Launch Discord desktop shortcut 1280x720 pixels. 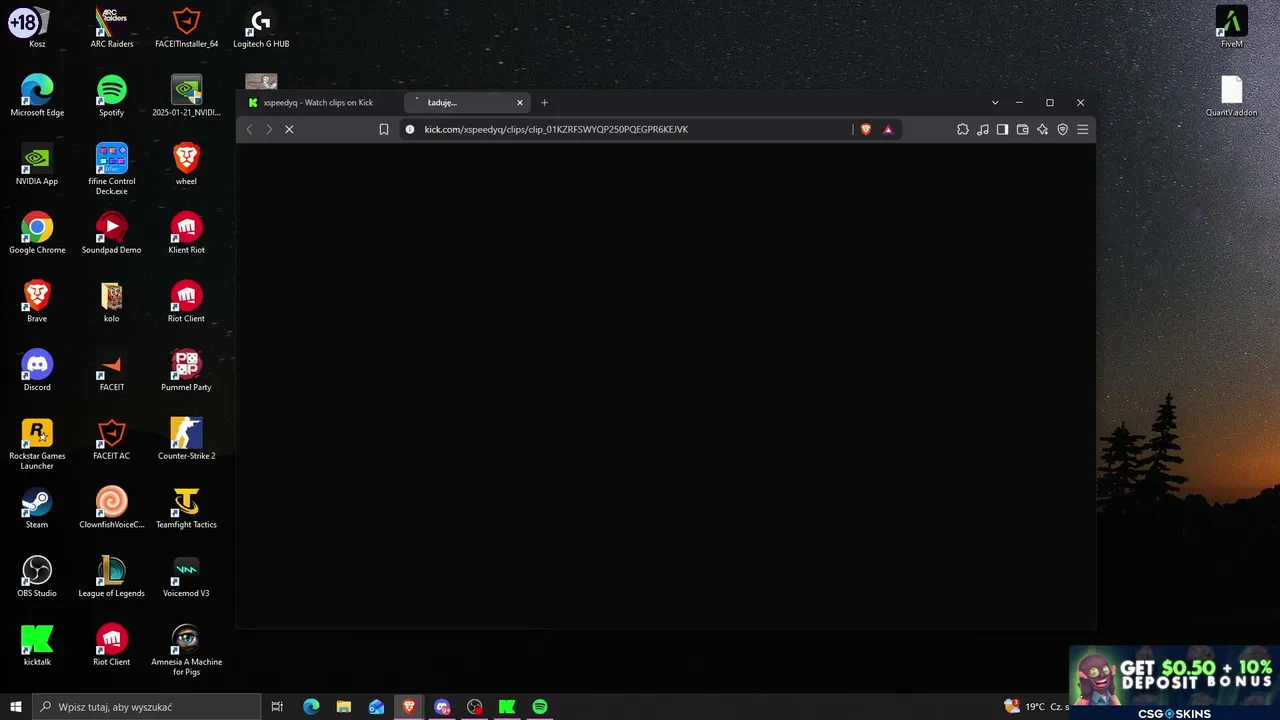[37, 371]
